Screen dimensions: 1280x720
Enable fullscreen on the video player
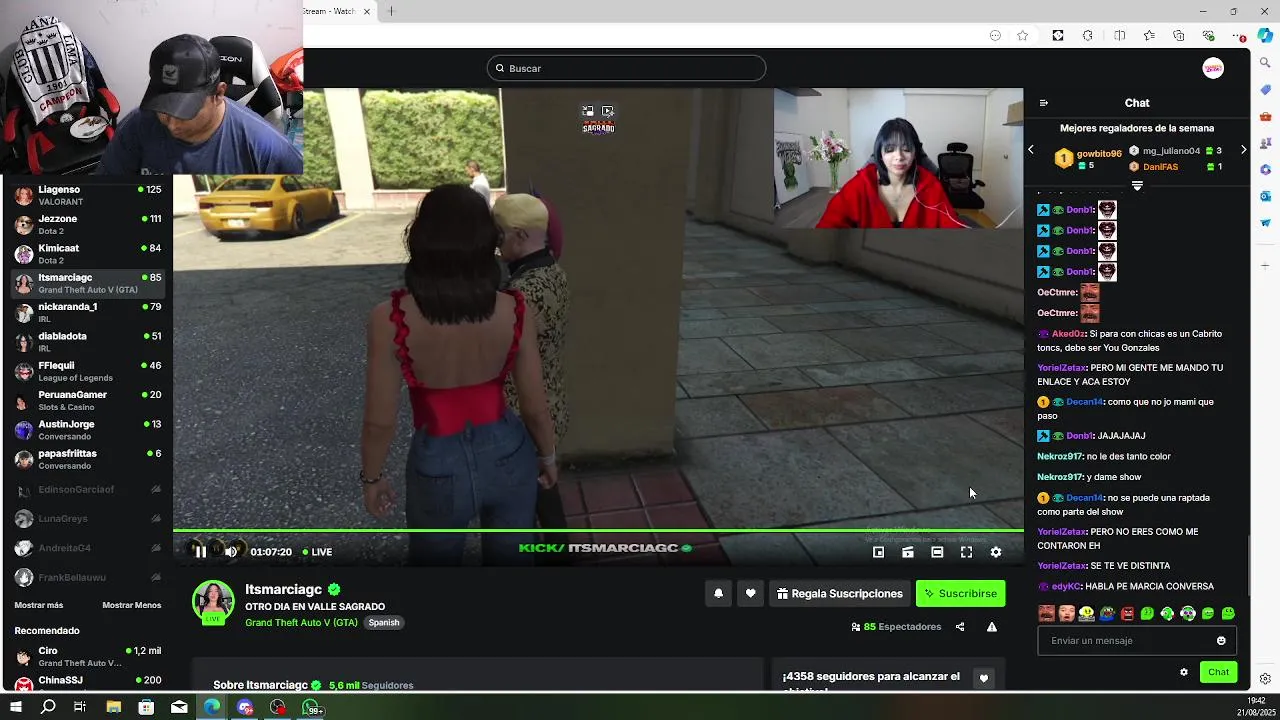pos(966,552)
